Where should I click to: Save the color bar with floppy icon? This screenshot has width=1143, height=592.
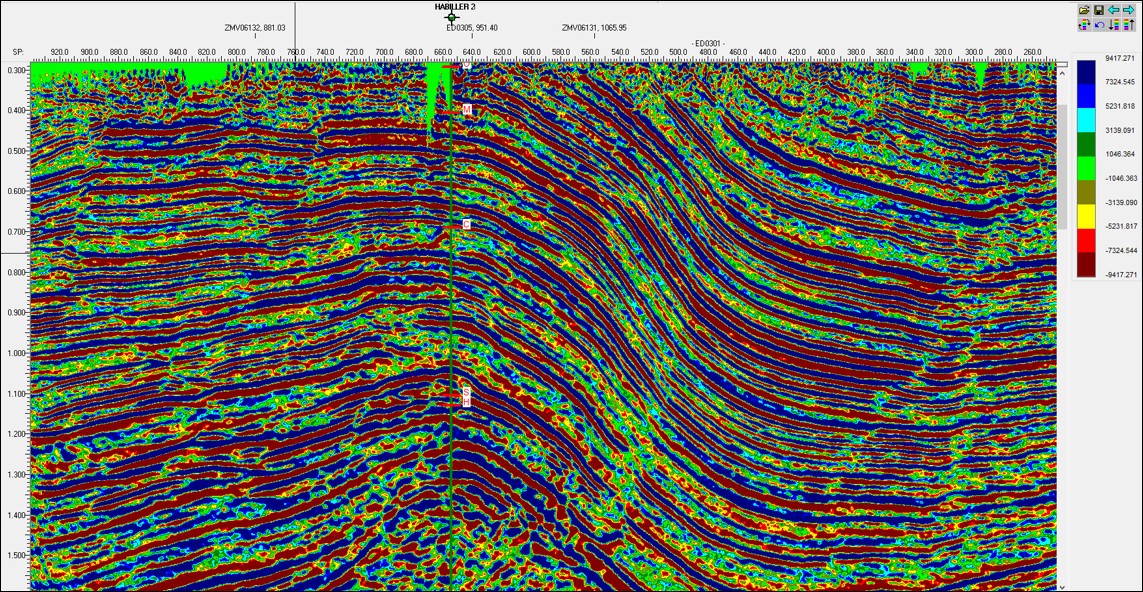[x=1099, y=10]
